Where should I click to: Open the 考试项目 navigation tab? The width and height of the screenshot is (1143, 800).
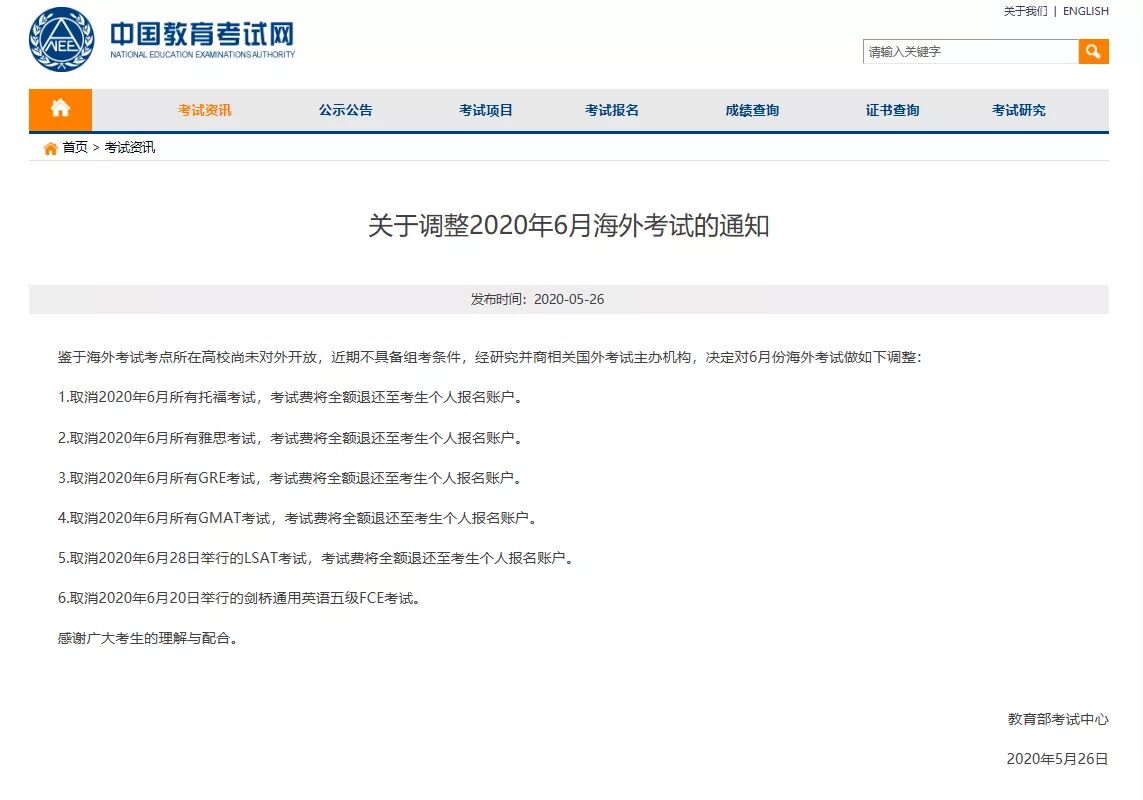(485, 110)
